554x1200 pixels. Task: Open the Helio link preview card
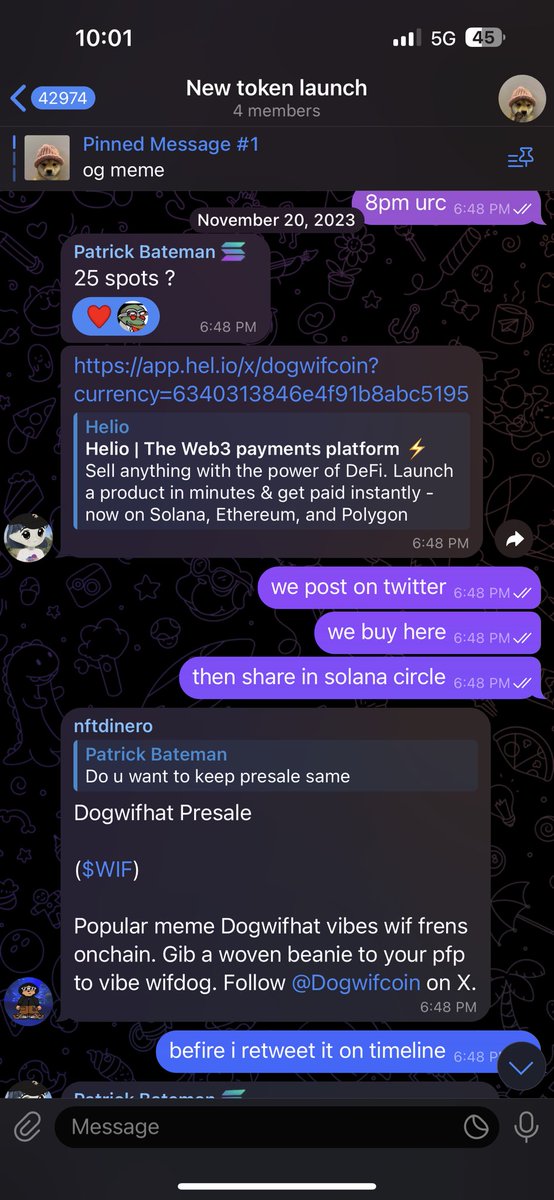pos(272,471)
